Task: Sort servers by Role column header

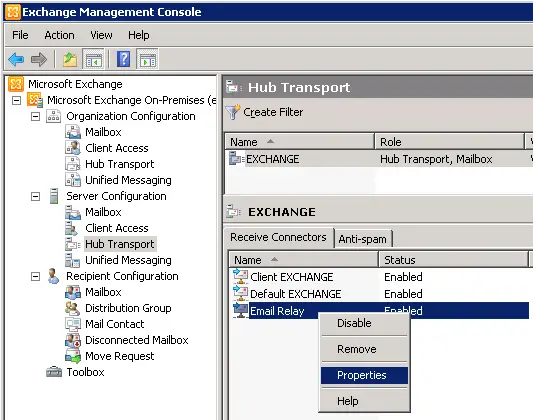Action: (x=449, y=142)
